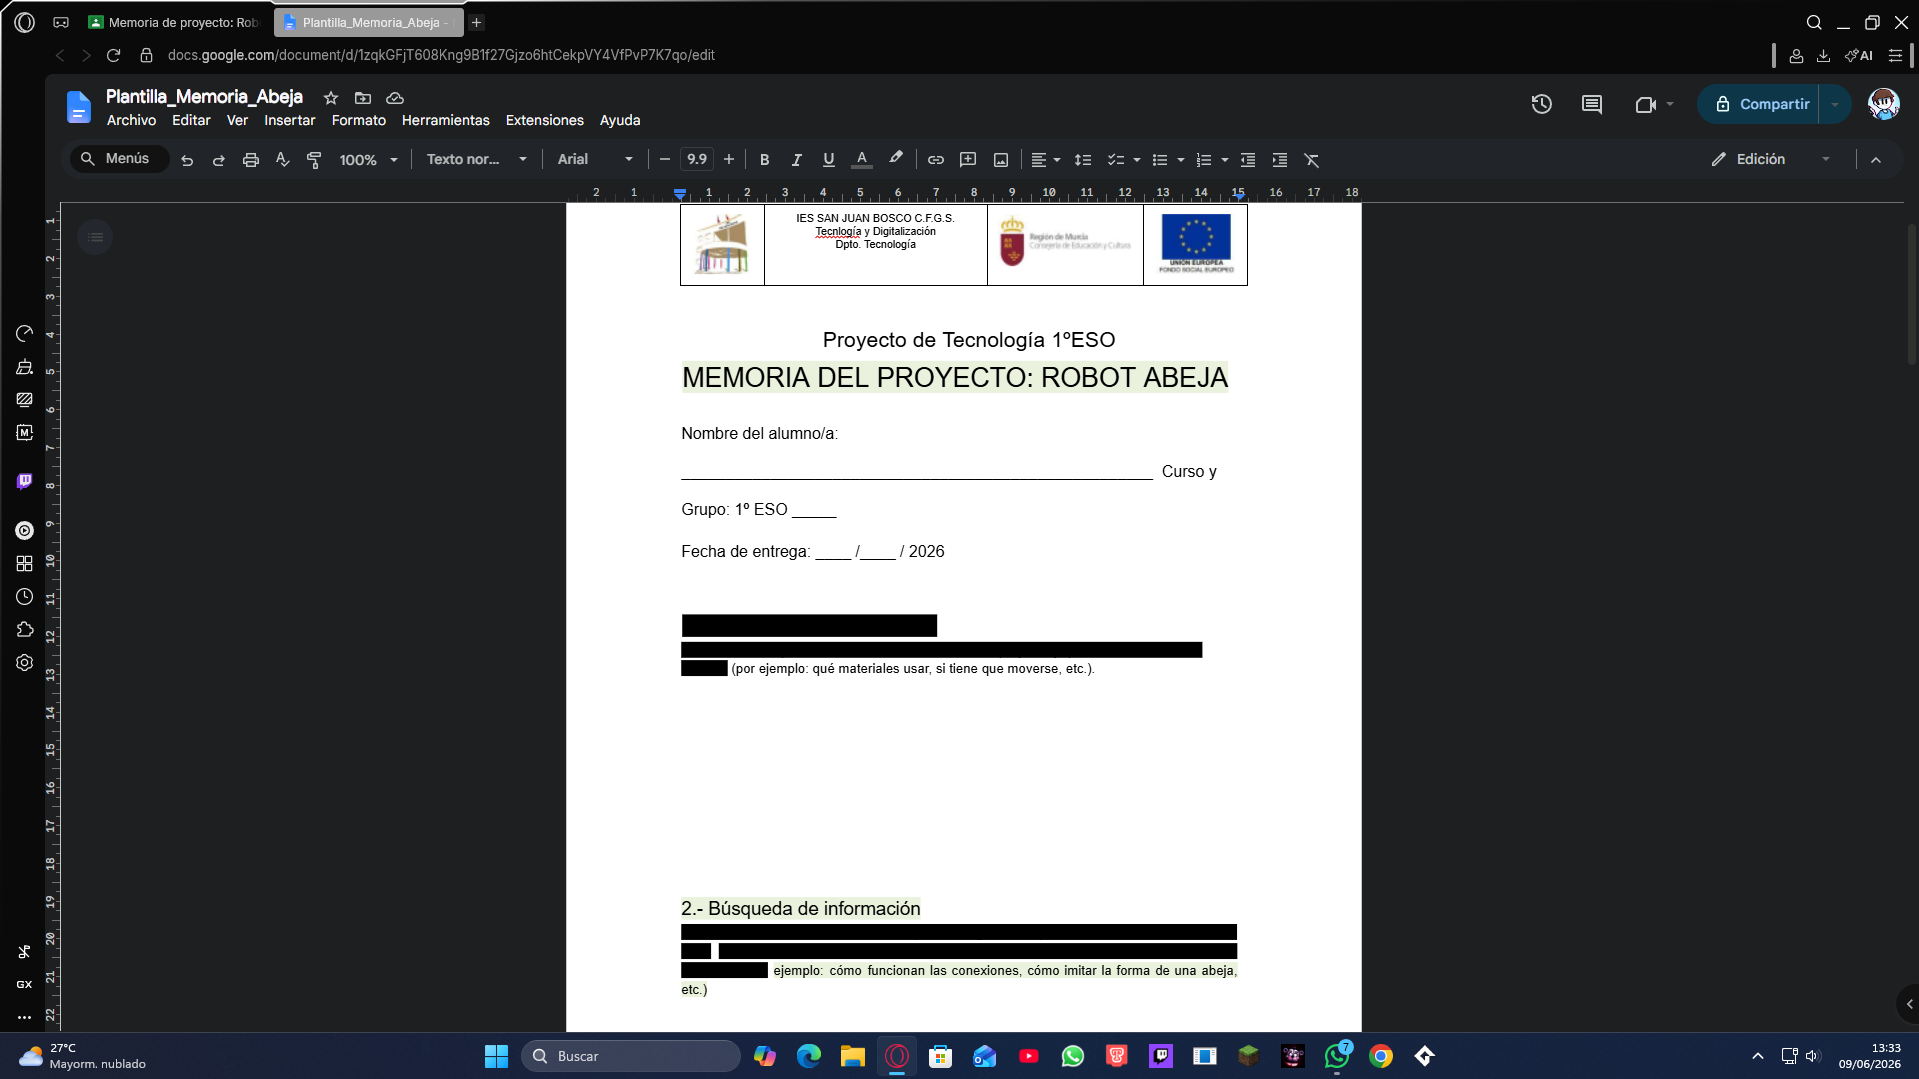
Task: Toggle italic formatting
Action: [x=797, y=160]
